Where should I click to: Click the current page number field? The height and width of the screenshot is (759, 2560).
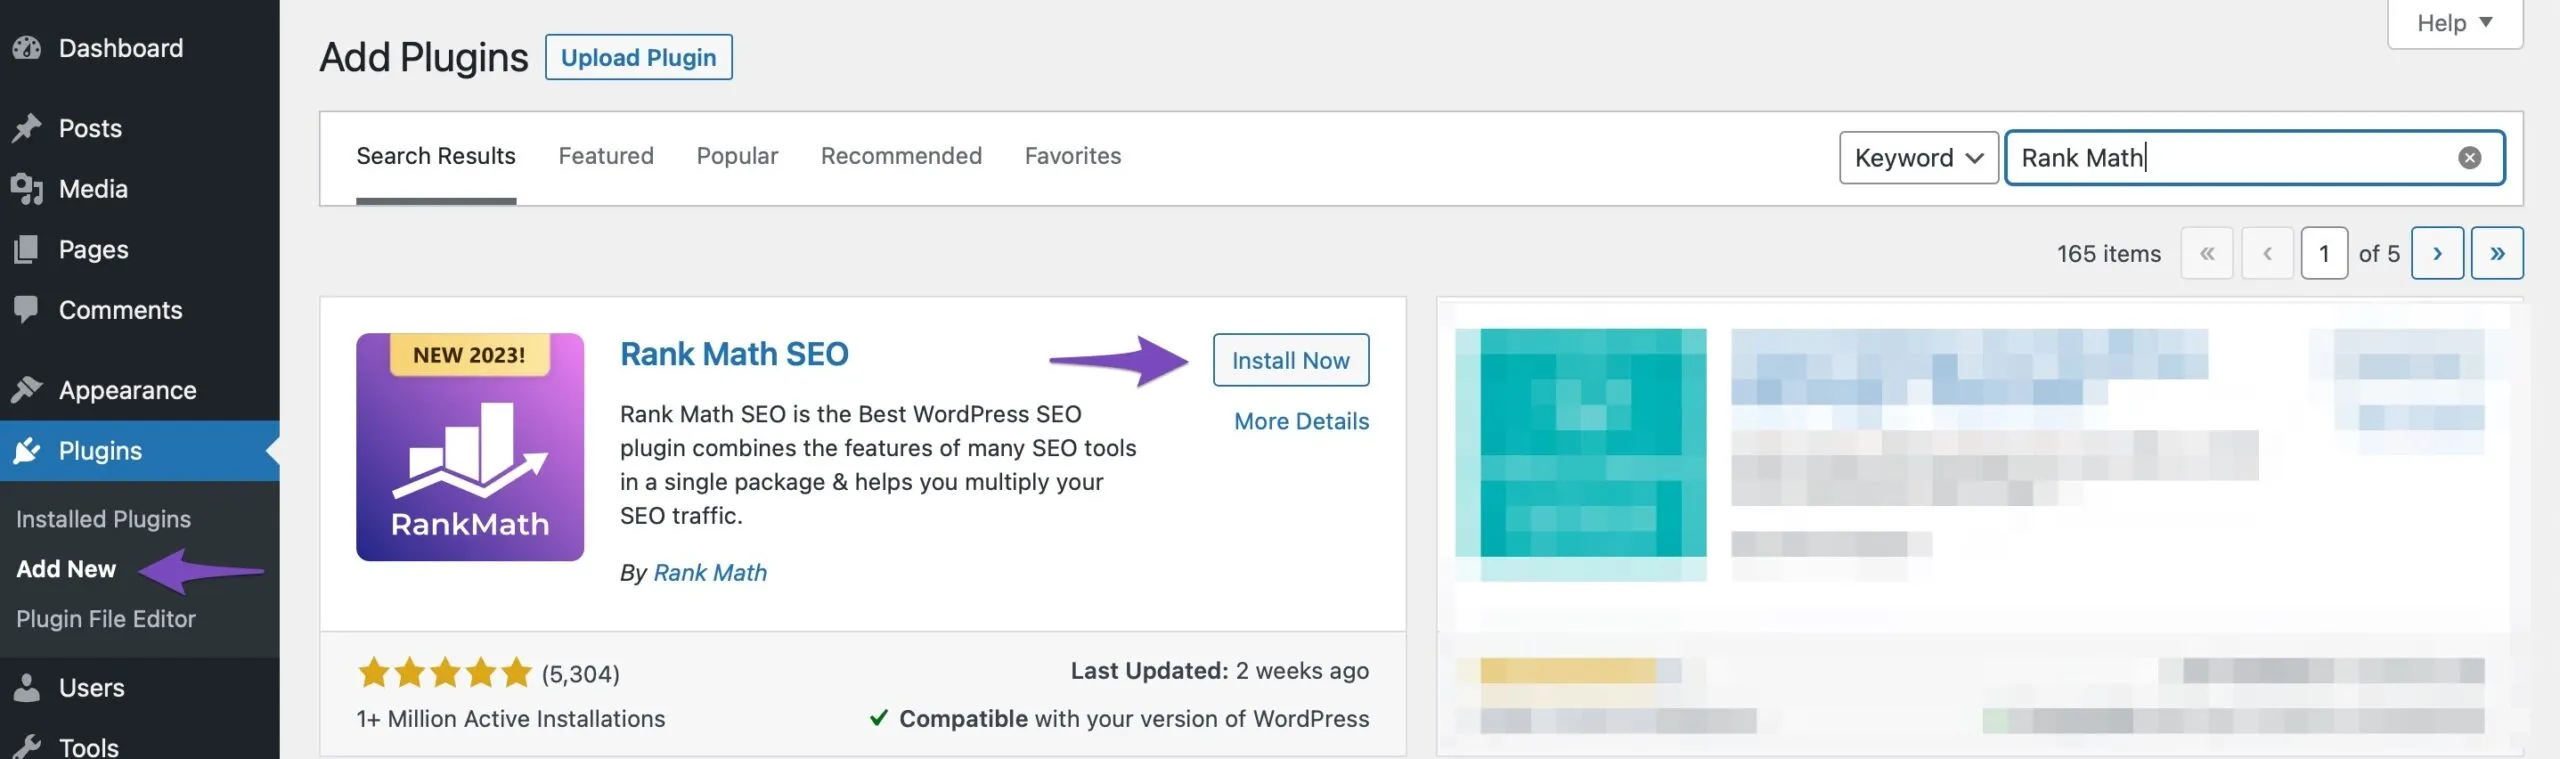(x=2324, y=253)
